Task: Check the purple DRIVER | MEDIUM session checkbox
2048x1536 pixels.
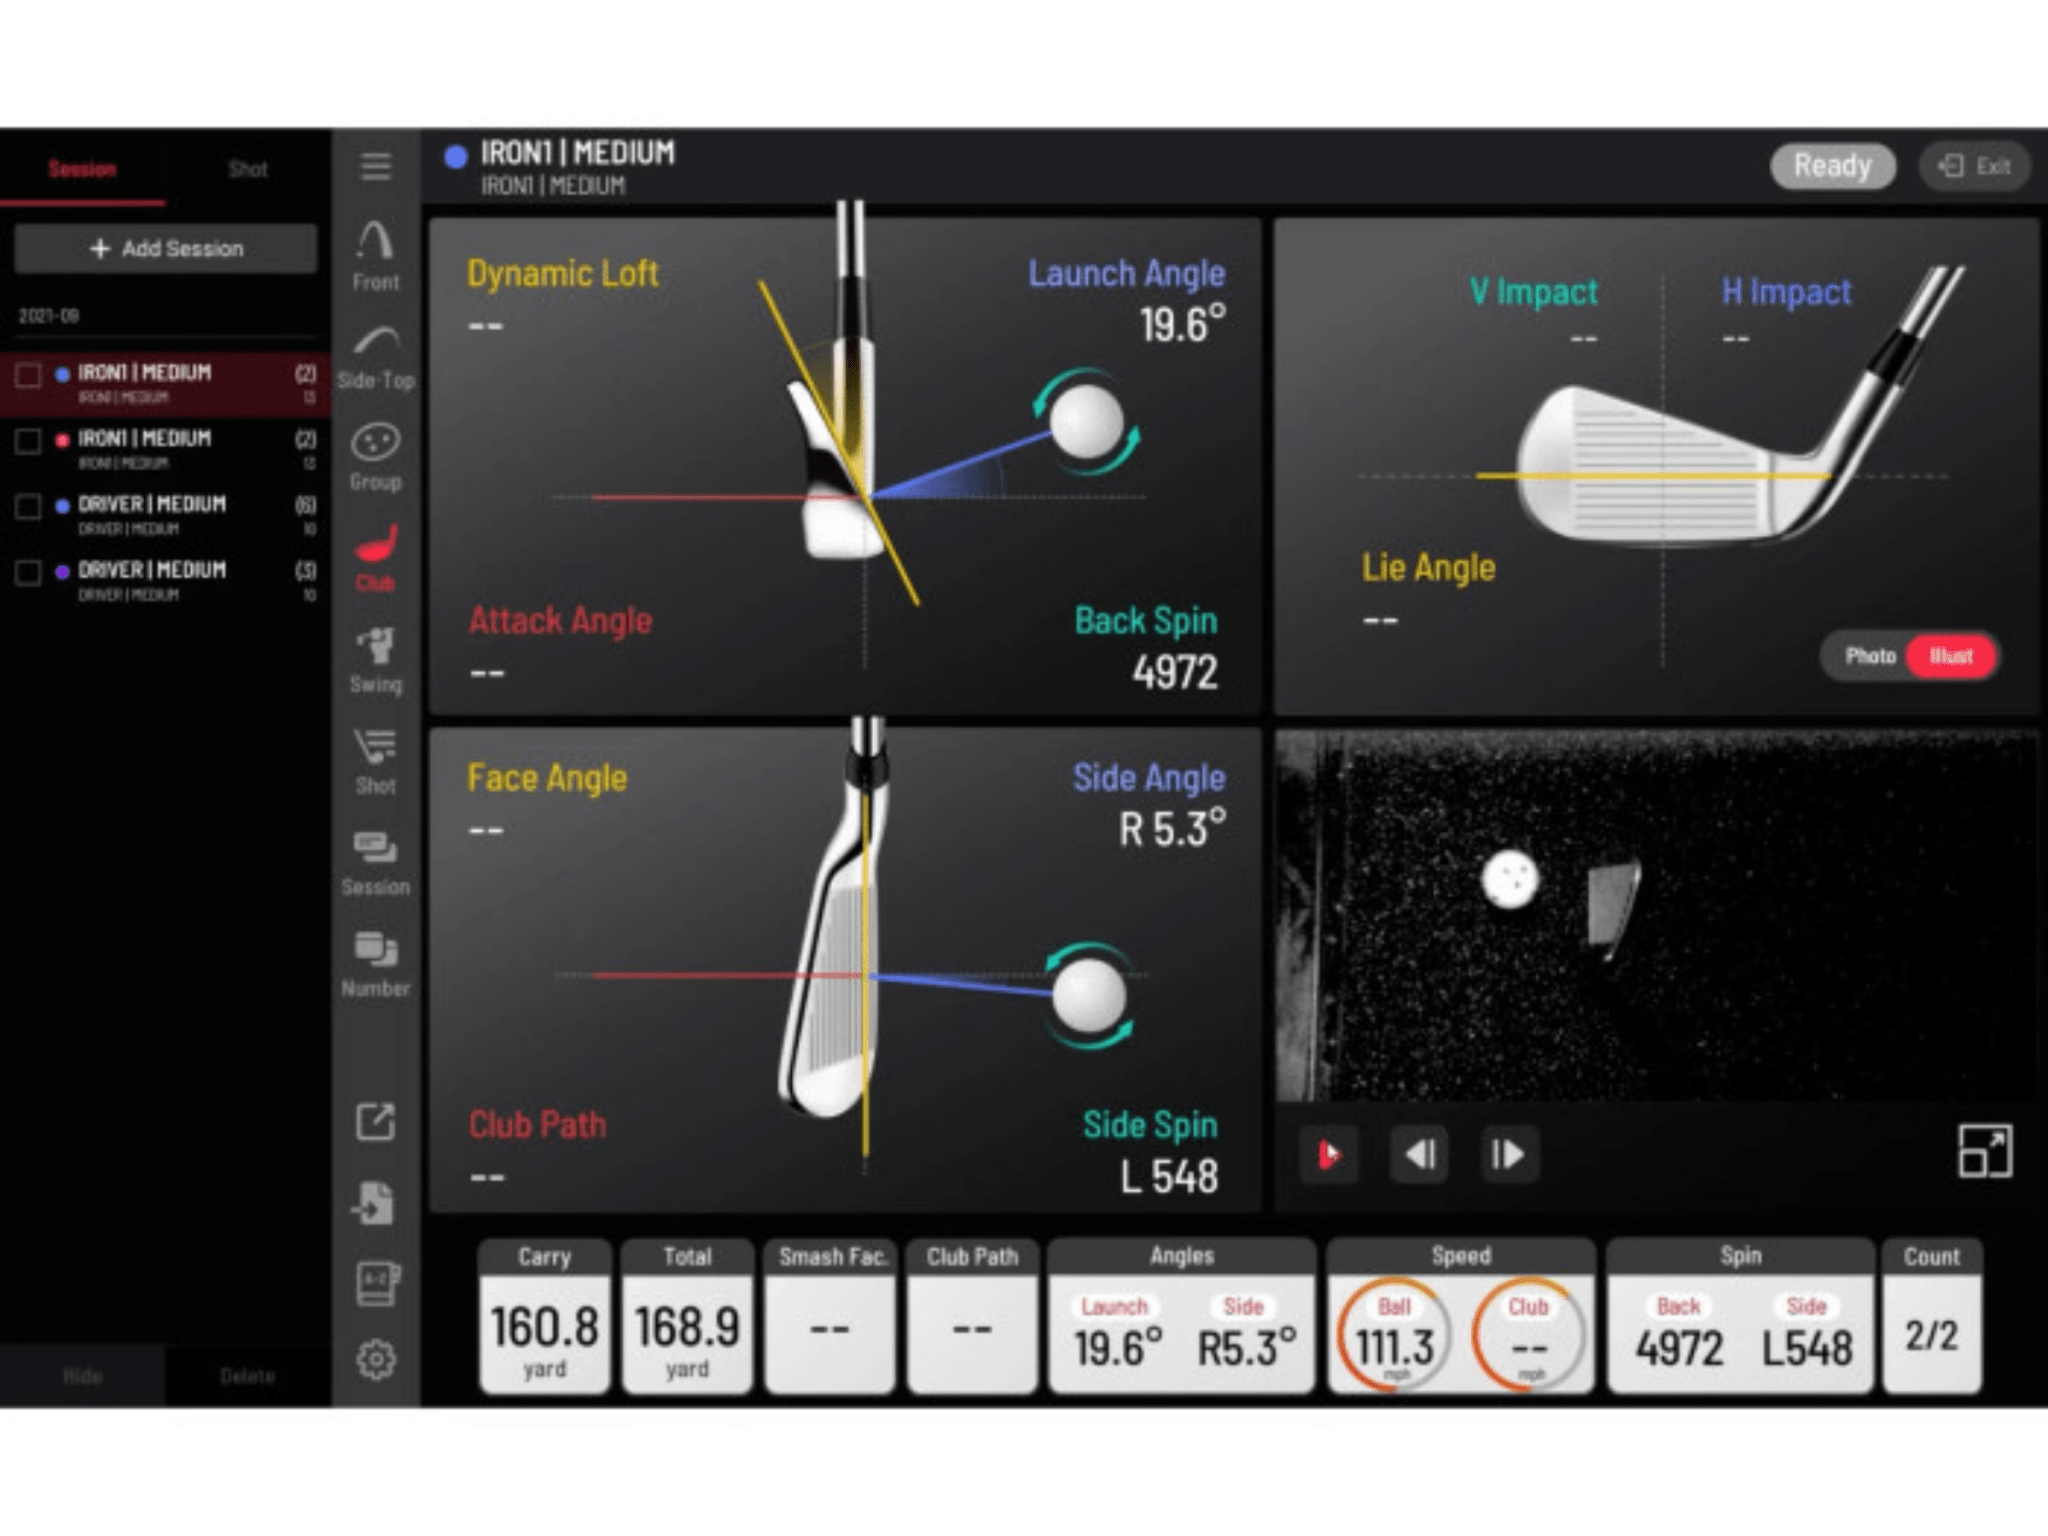Action: coord(28,573)
